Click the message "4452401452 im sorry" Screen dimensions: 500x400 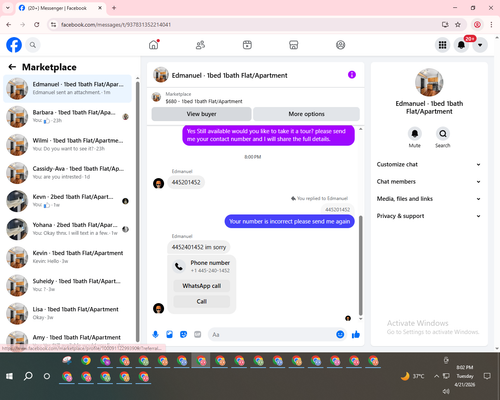[199, 247]
